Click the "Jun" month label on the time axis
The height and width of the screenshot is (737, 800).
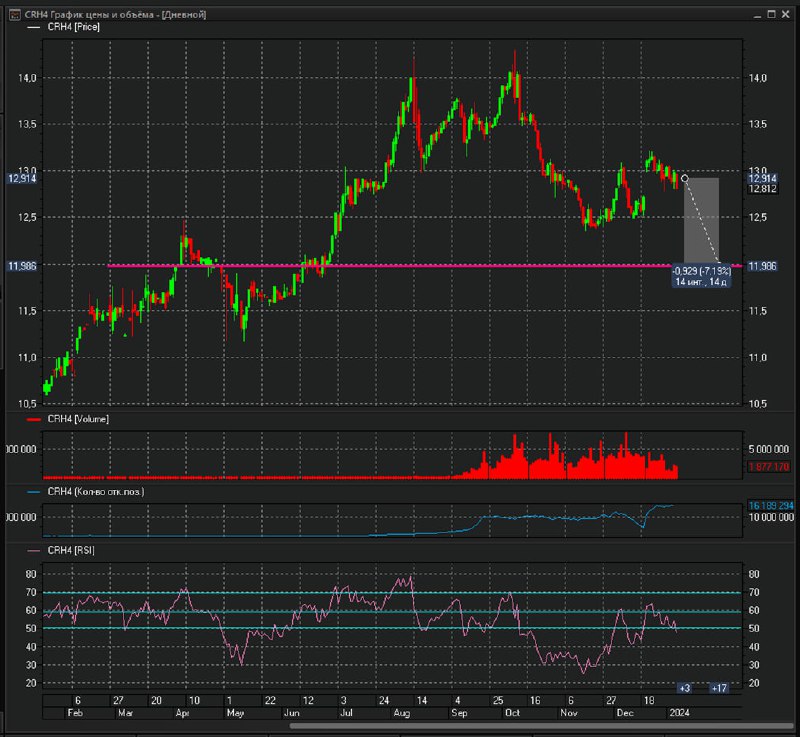291,713
